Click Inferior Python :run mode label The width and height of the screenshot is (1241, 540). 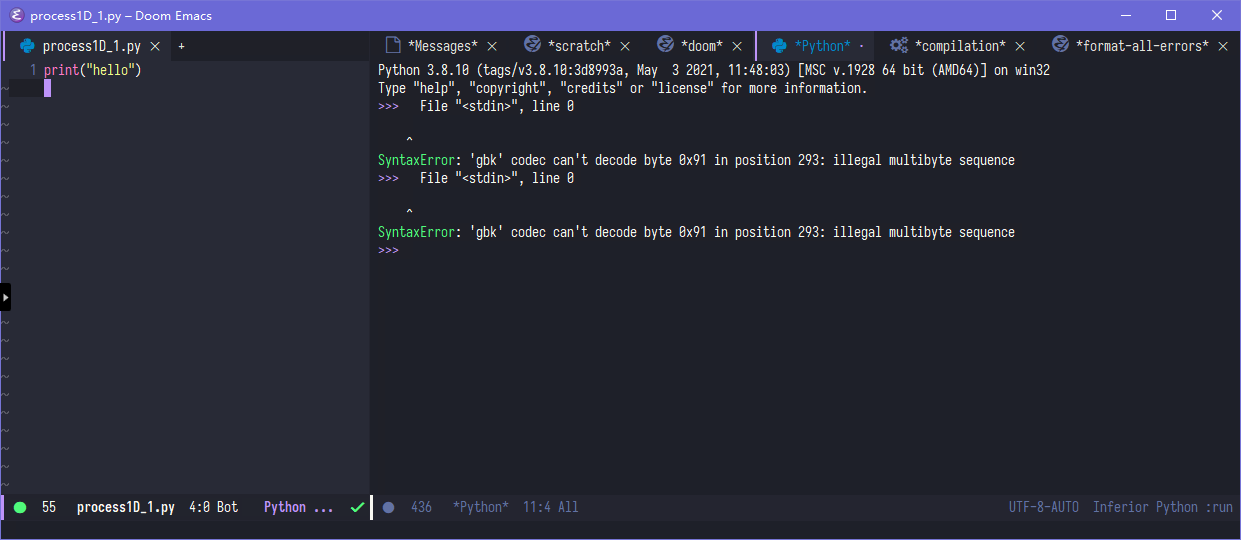click(1162, 507)
